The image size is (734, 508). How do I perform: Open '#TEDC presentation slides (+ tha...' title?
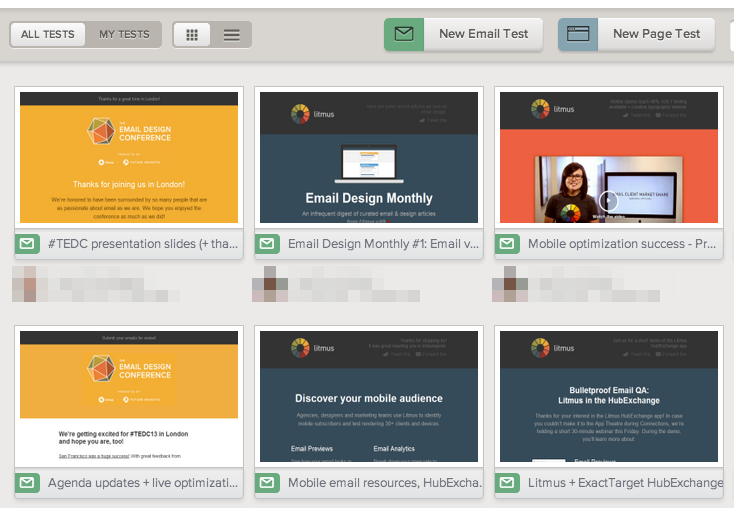coord(143,244)
